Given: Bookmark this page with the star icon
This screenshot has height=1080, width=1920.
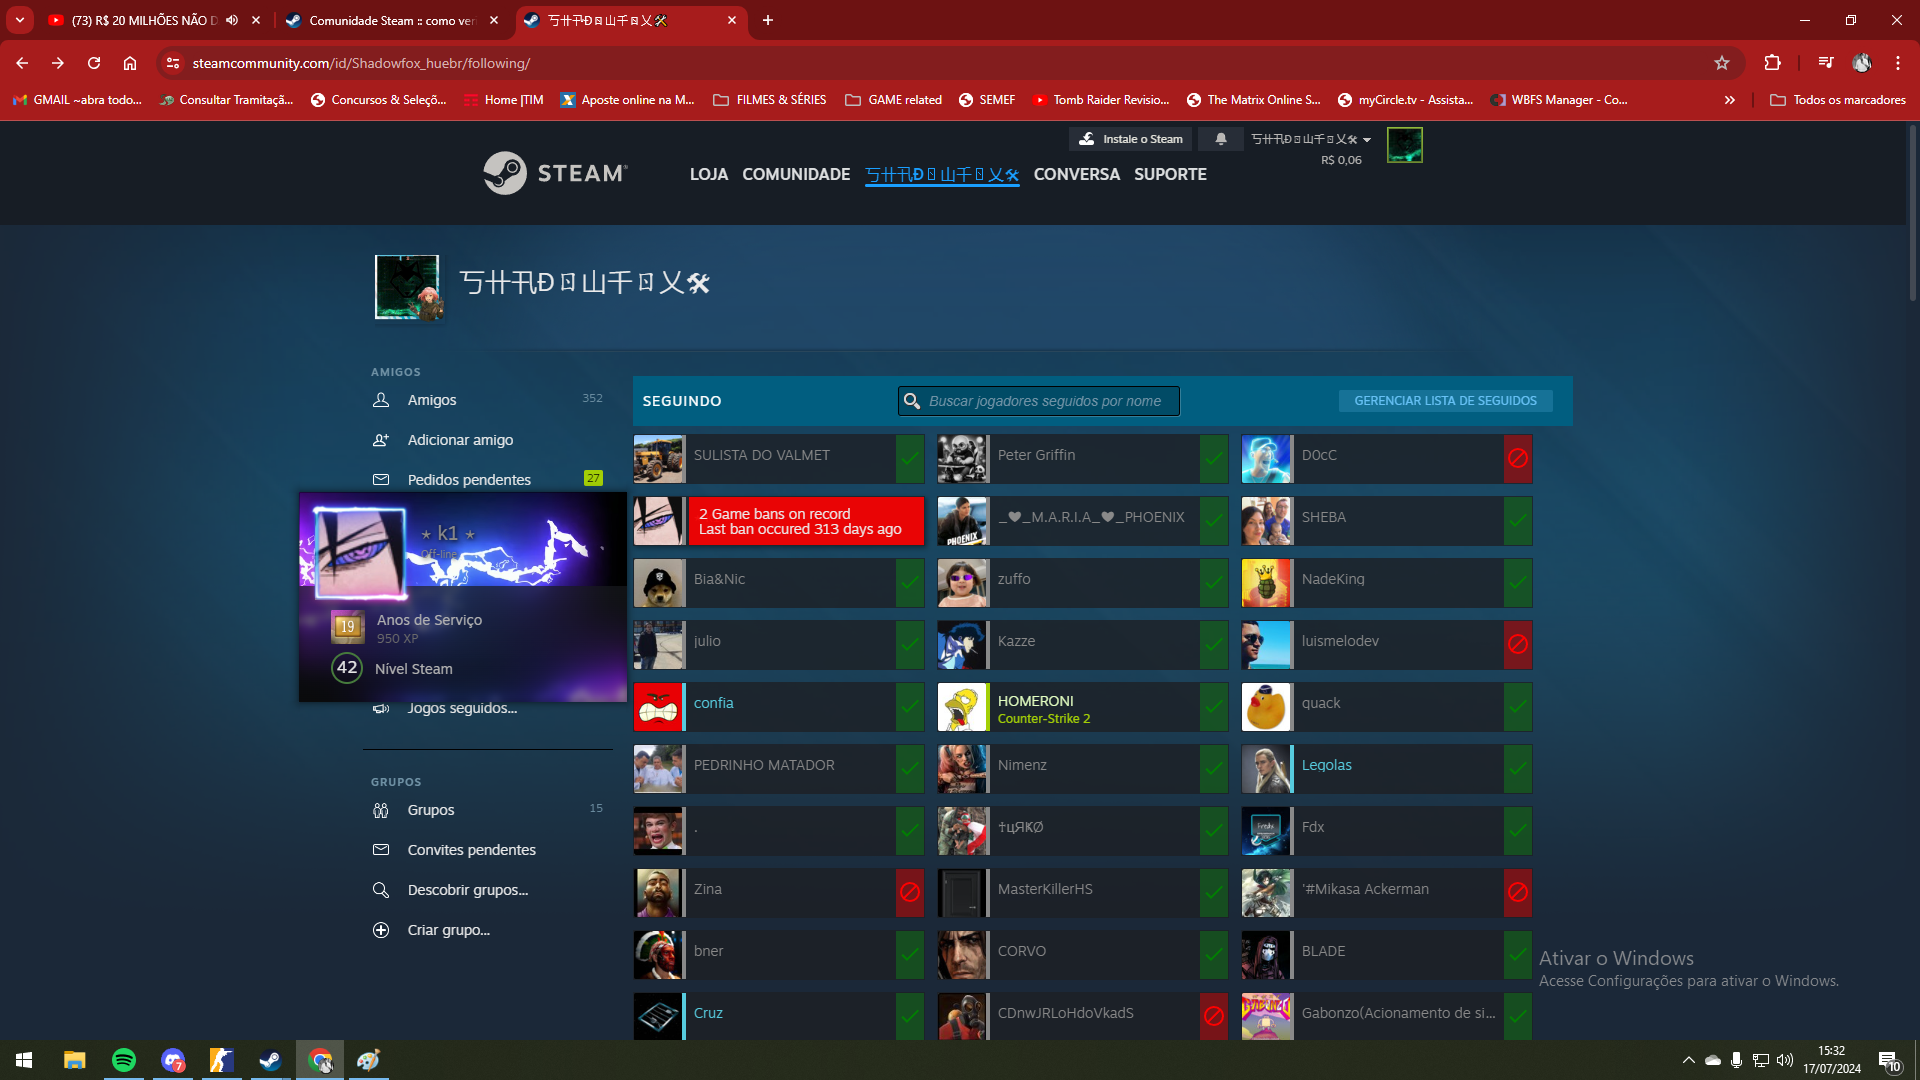Looking at the screenshot, I should (1721, 63).
